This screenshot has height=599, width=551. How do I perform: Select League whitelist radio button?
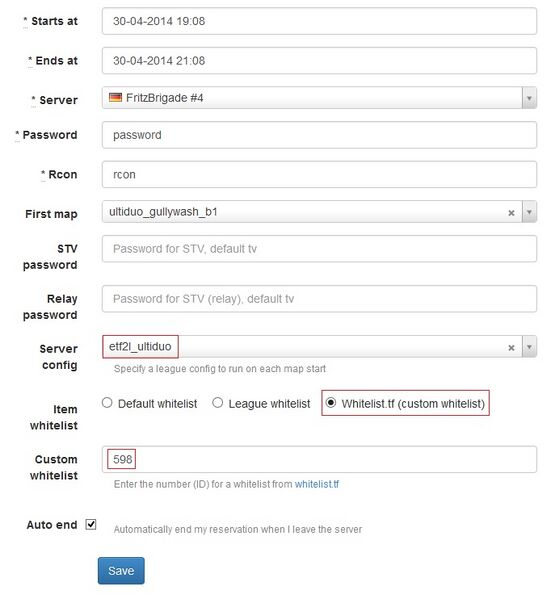click(x=217, y=403)
